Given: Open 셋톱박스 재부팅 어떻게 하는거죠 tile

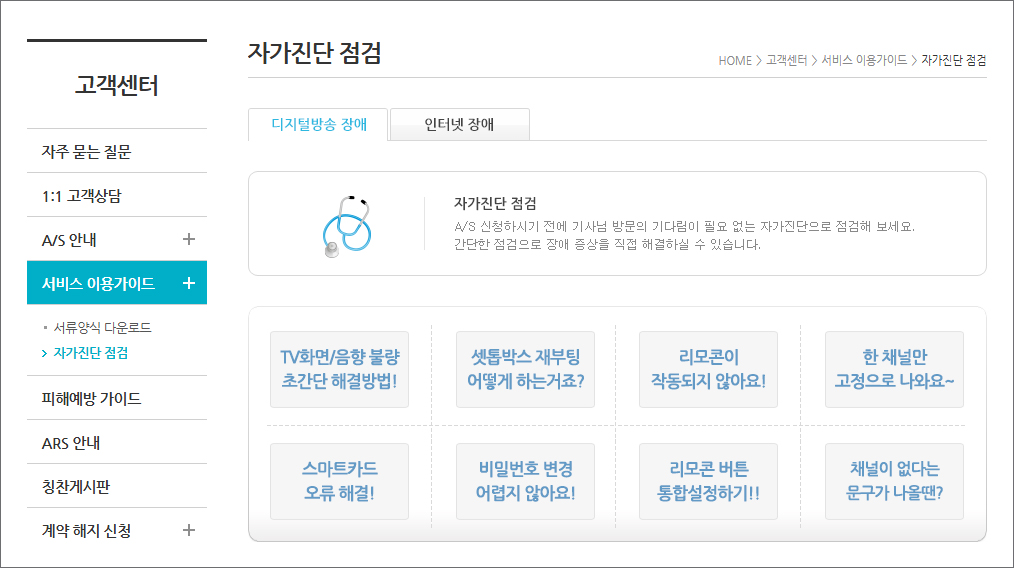Looking at the screenshot, I should [x=525, y=369].
